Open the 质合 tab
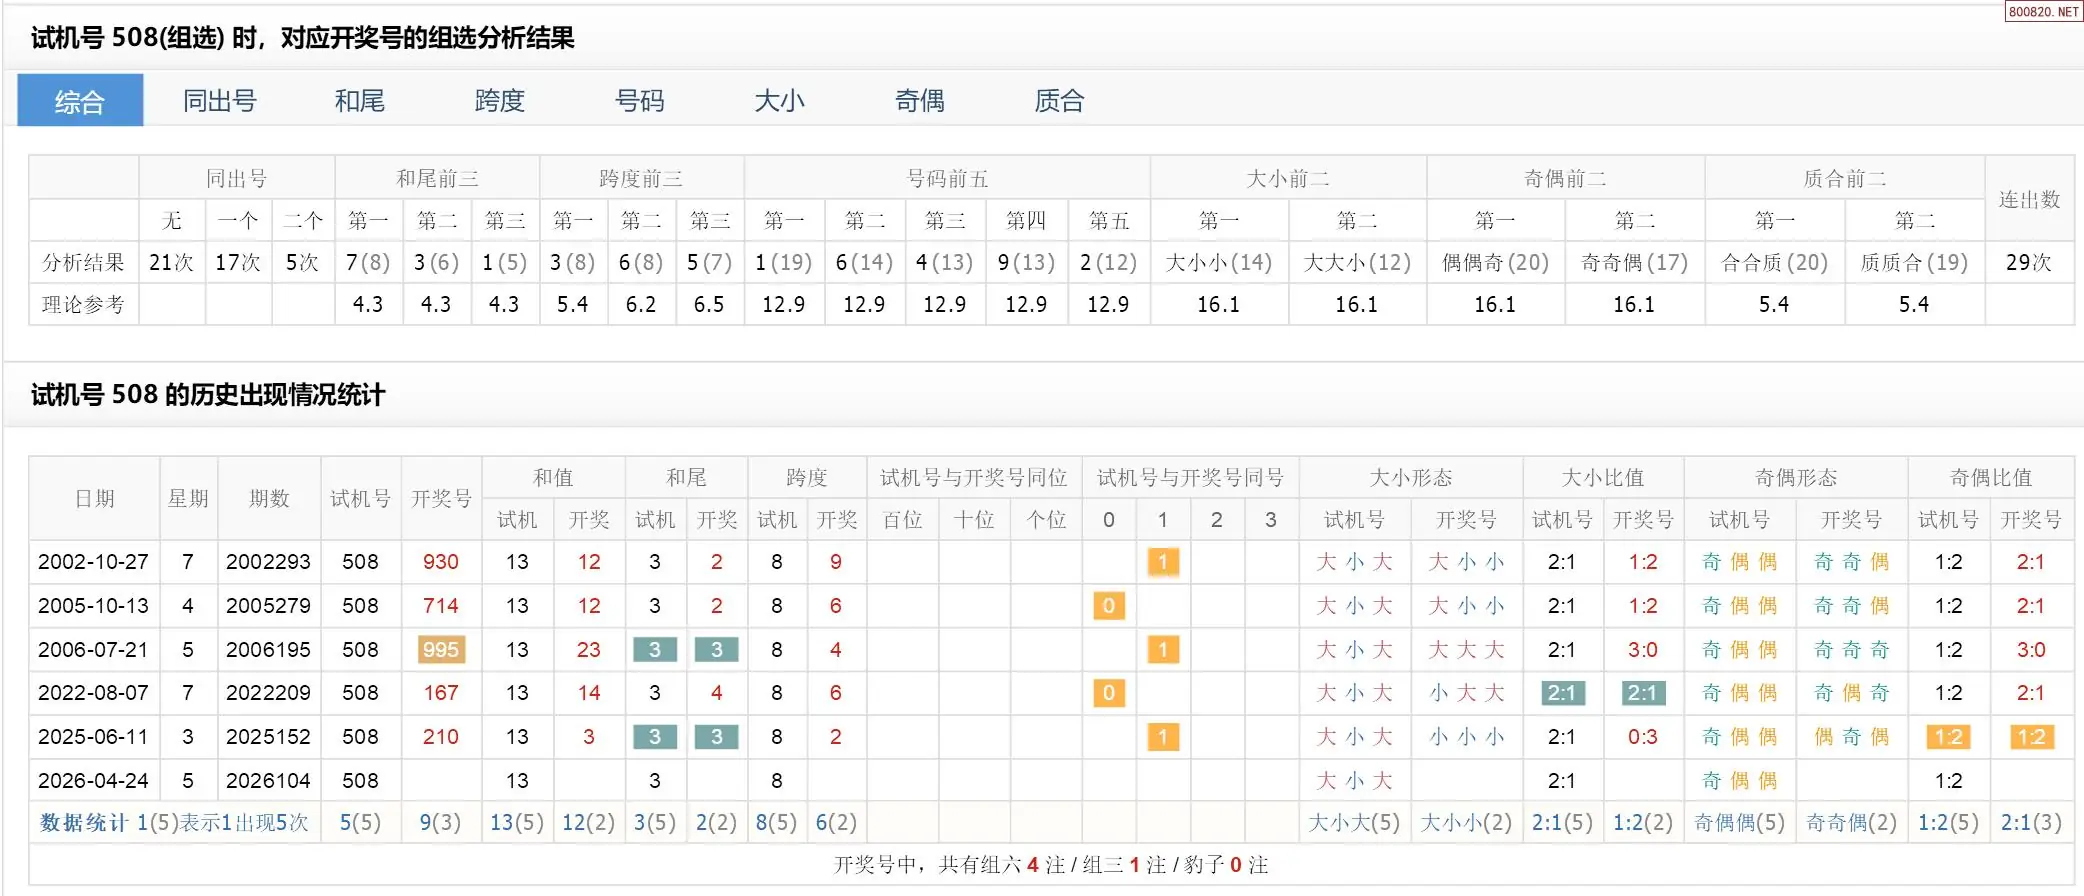Screen dimensions: 2084x896 coord(1059,101)
